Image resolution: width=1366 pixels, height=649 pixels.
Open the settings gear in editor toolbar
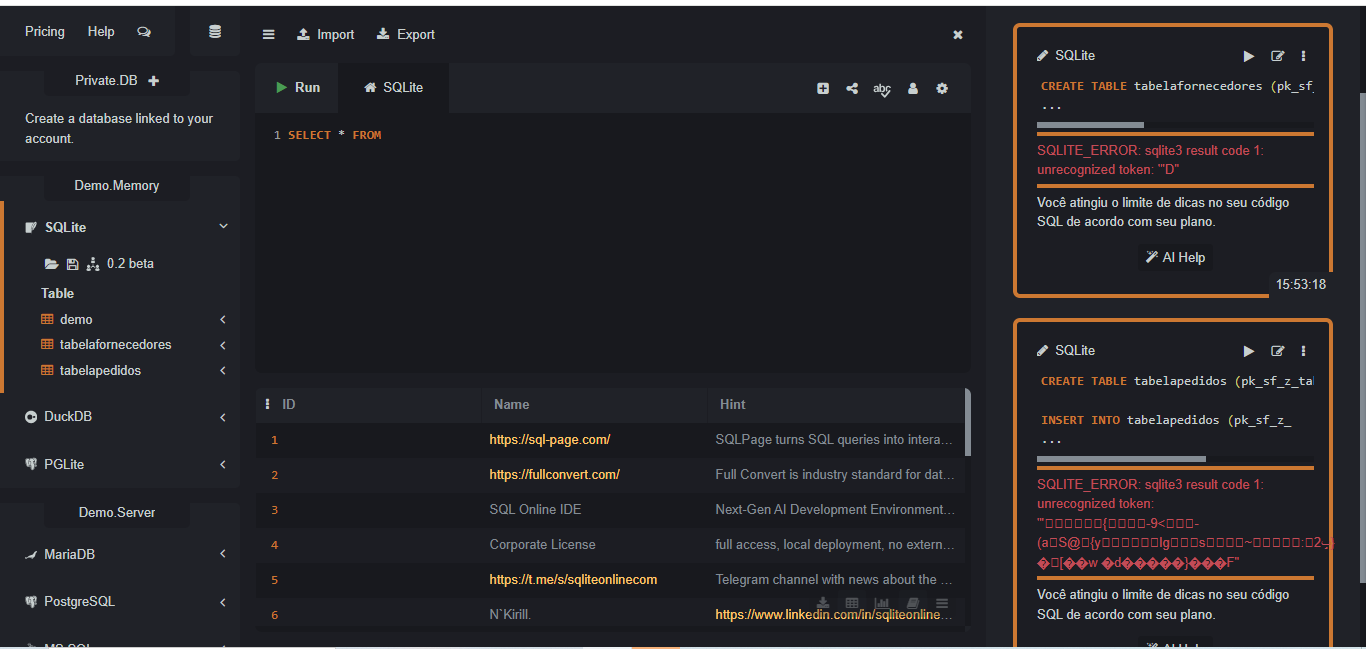(x=942, y=88)
